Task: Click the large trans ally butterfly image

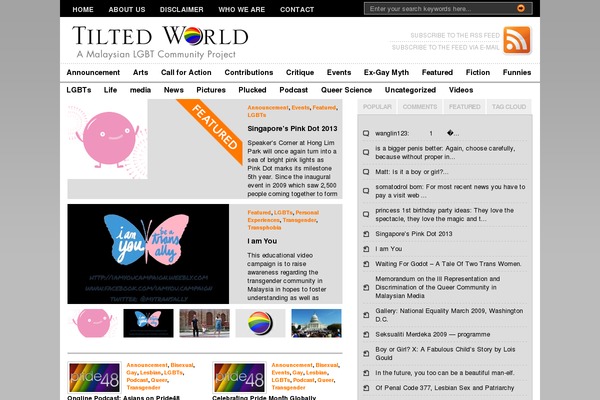Action: (x=148, y=254)
